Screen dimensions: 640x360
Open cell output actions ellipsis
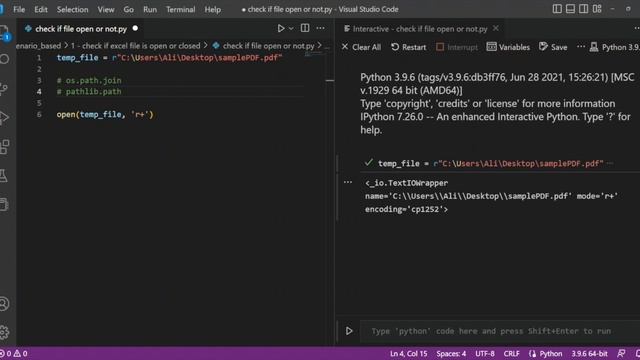(348, 182)
